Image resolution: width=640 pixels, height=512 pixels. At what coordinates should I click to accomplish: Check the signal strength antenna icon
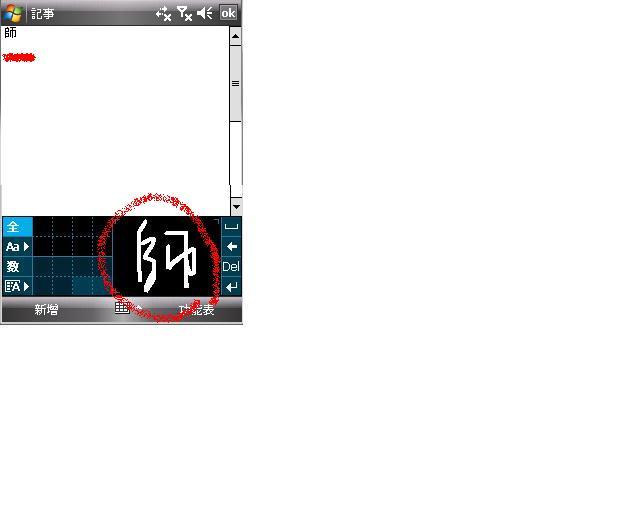pyautogui.click(x=185, y=13)
